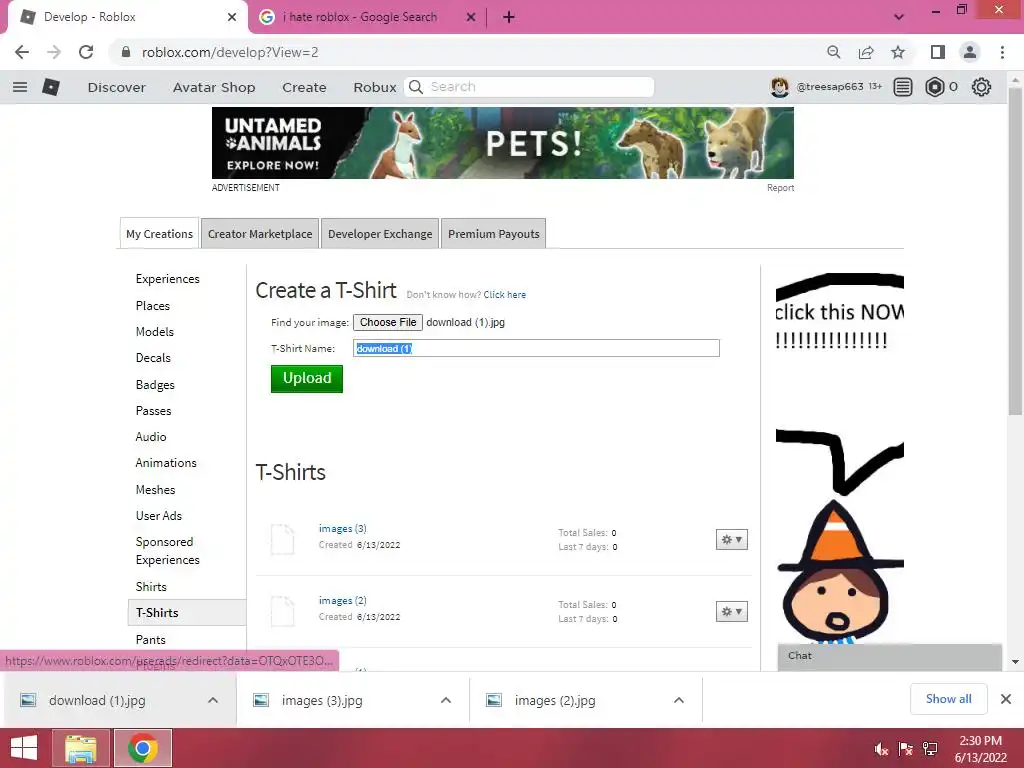This screenshot has height=768, width=1024.
Task: Report the Untamed Animals advertisement
Action: click(780, 188)
